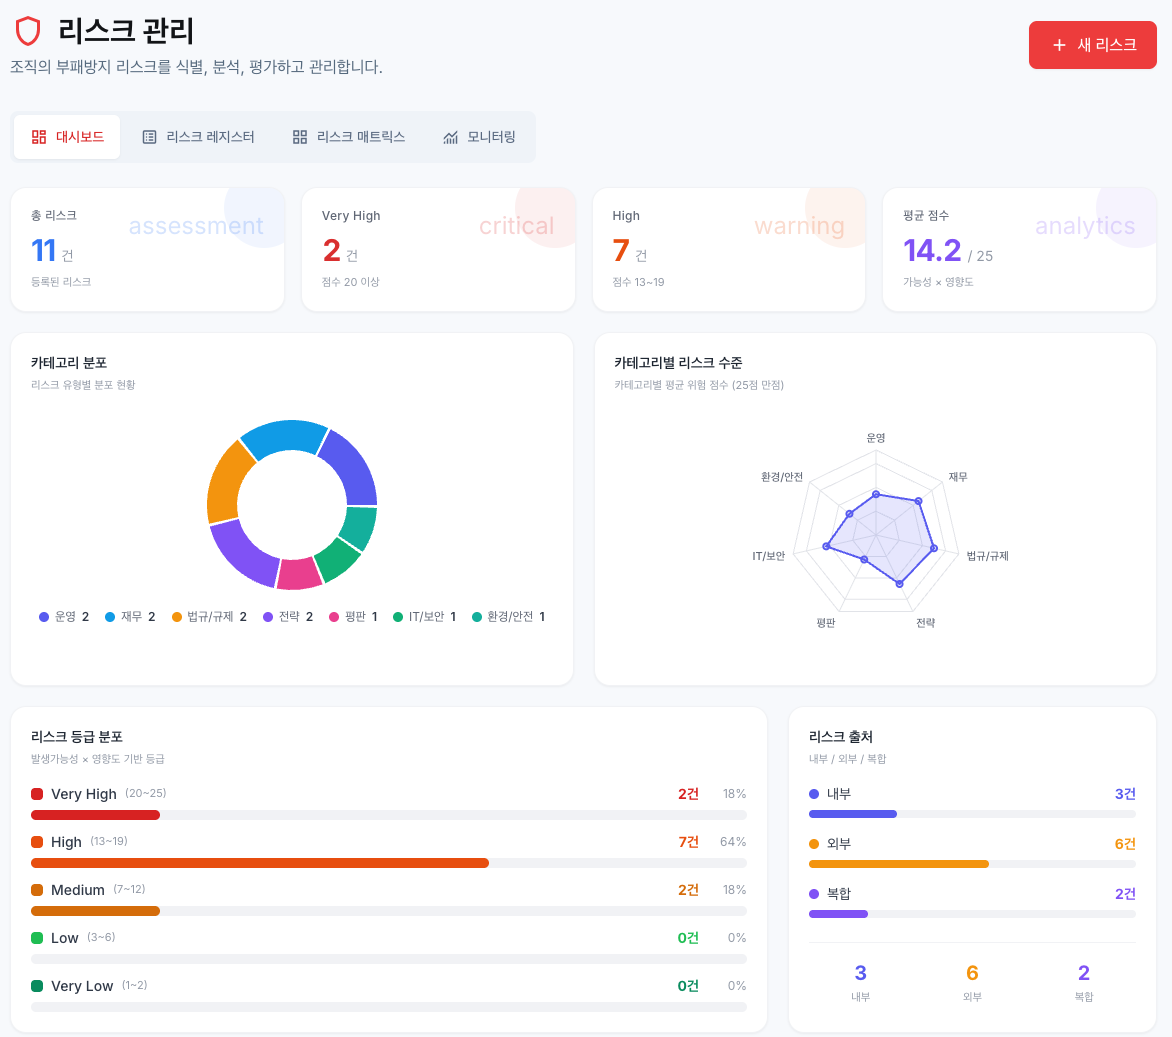Click the 외부 source progress bar
This screenshot has width=1172, height=1037.
(898, 864)
